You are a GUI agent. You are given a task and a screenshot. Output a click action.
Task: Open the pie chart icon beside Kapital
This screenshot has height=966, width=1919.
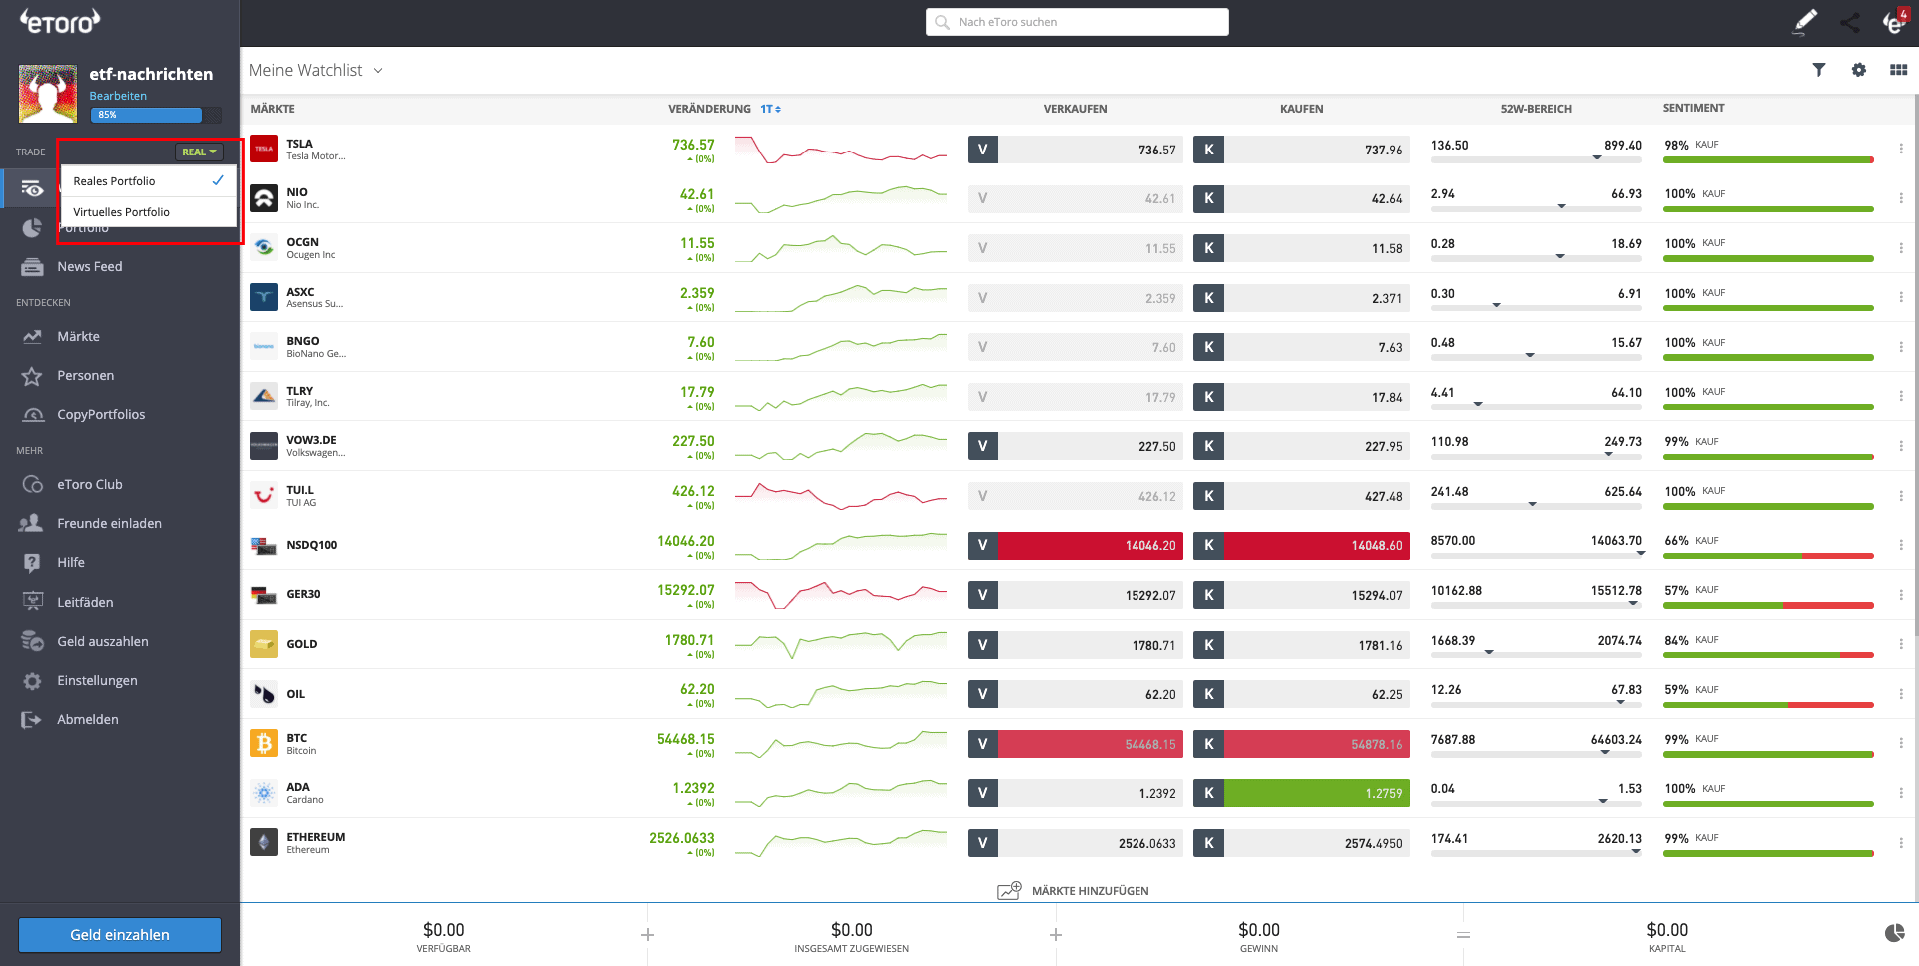pyautogui.click(x=1894, y=933)
